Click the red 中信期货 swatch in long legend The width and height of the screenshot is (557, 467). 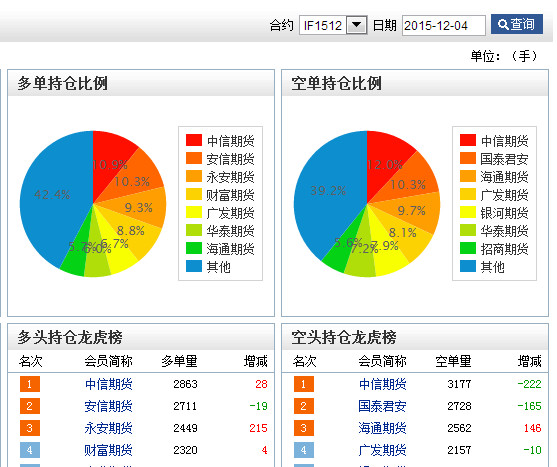[x=194, y=140]
